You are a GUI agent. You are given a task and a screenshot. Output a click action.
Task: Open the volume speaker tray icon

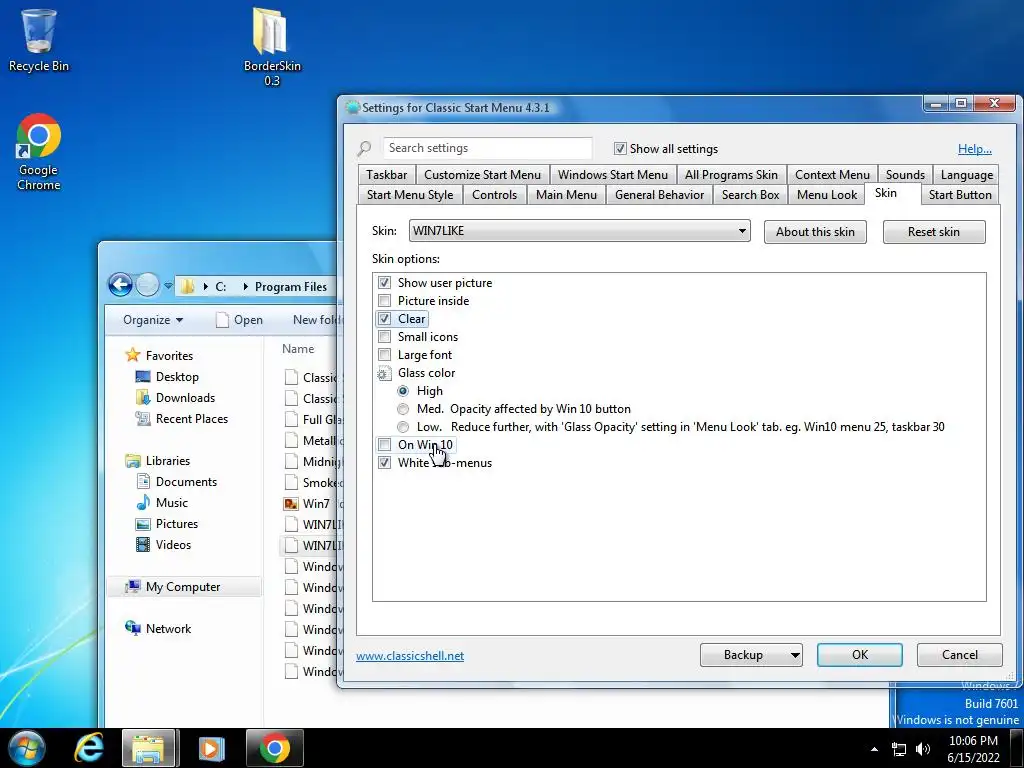click(x=923, y=749)
